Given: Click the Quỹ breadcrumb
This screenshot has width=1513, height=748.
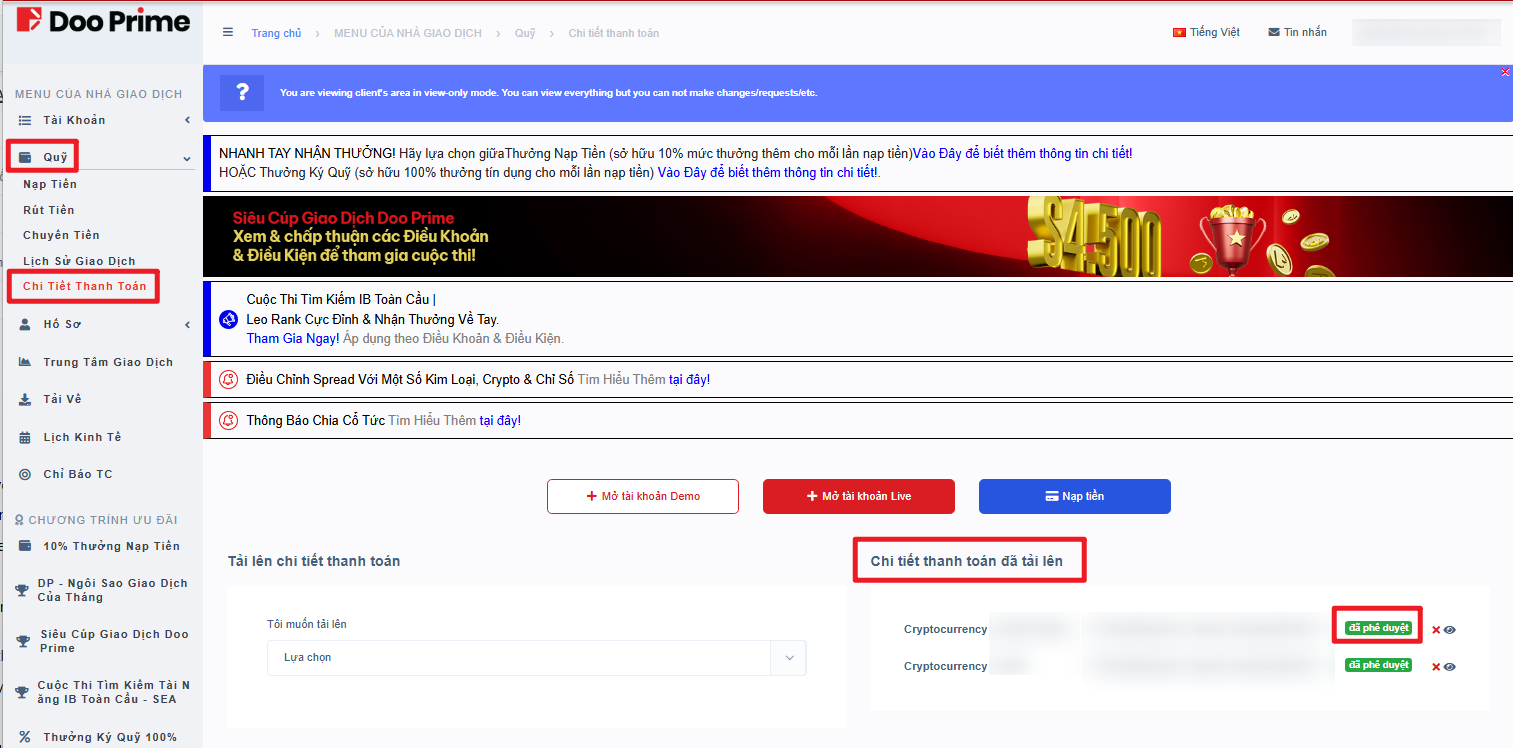Looking at the screenshot, I should [x=525, y=33].
